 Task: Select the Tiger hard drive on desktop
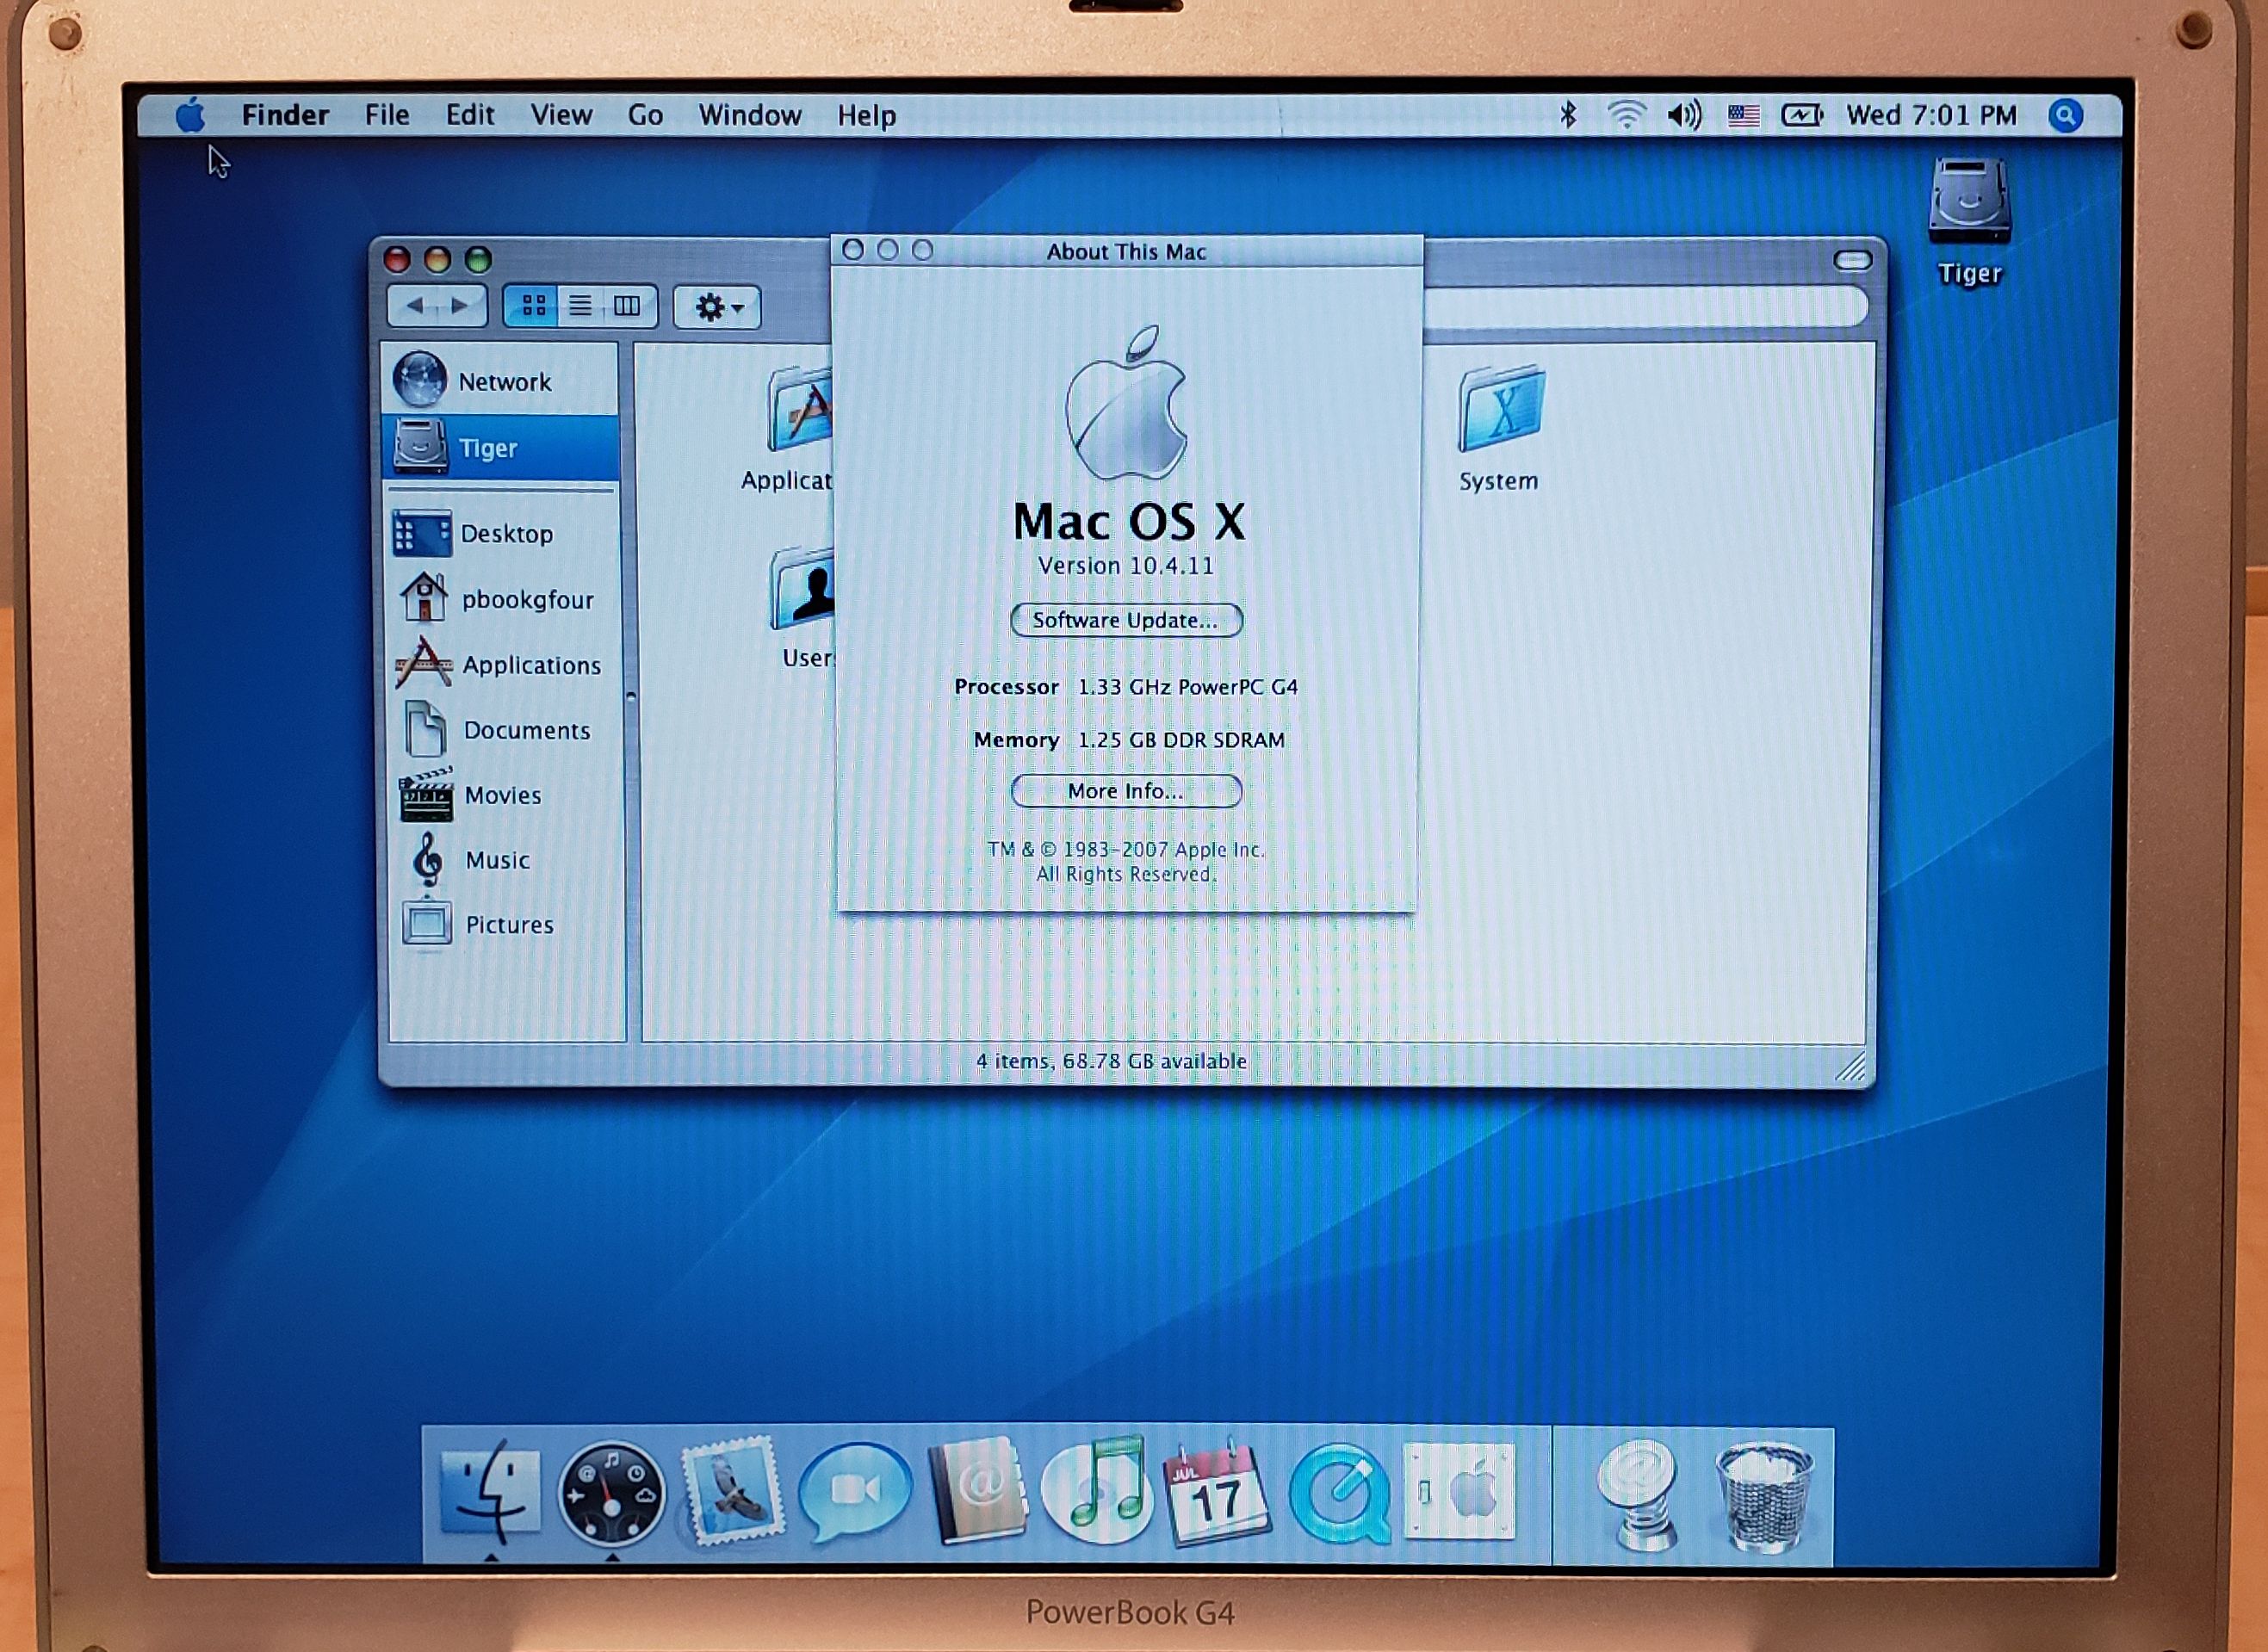click(x=1969, y=221)
